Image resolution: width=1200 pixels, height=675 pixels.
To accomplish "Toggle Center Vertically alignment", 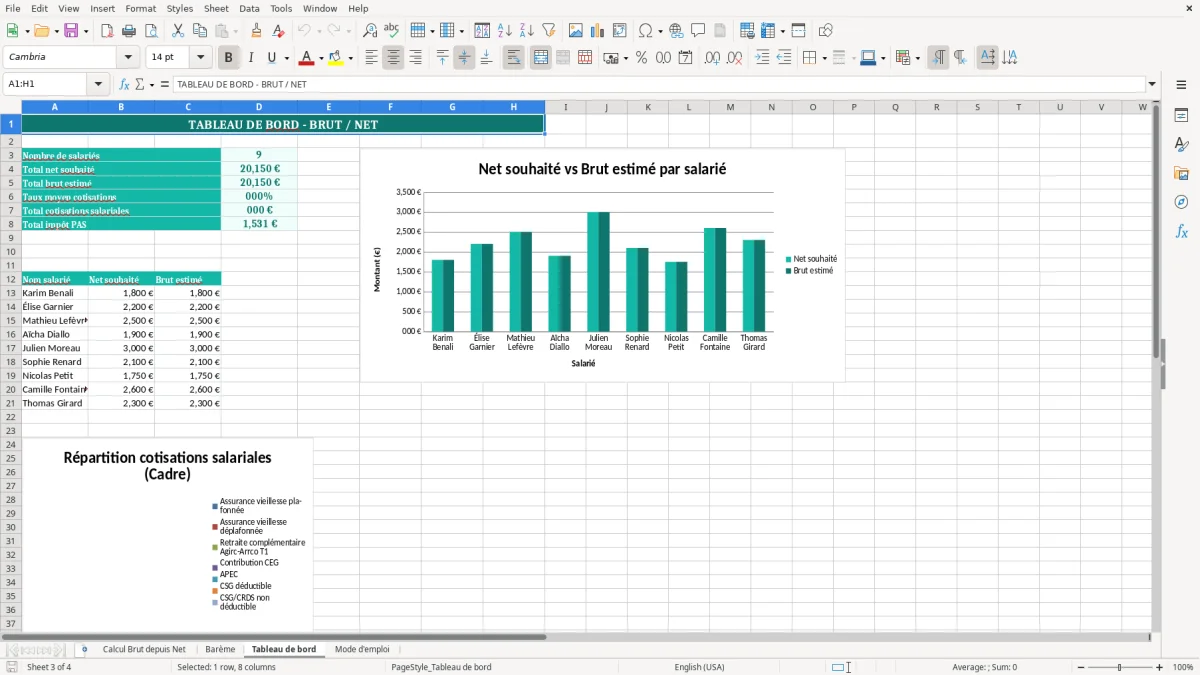I will click(x=464, y=58).
